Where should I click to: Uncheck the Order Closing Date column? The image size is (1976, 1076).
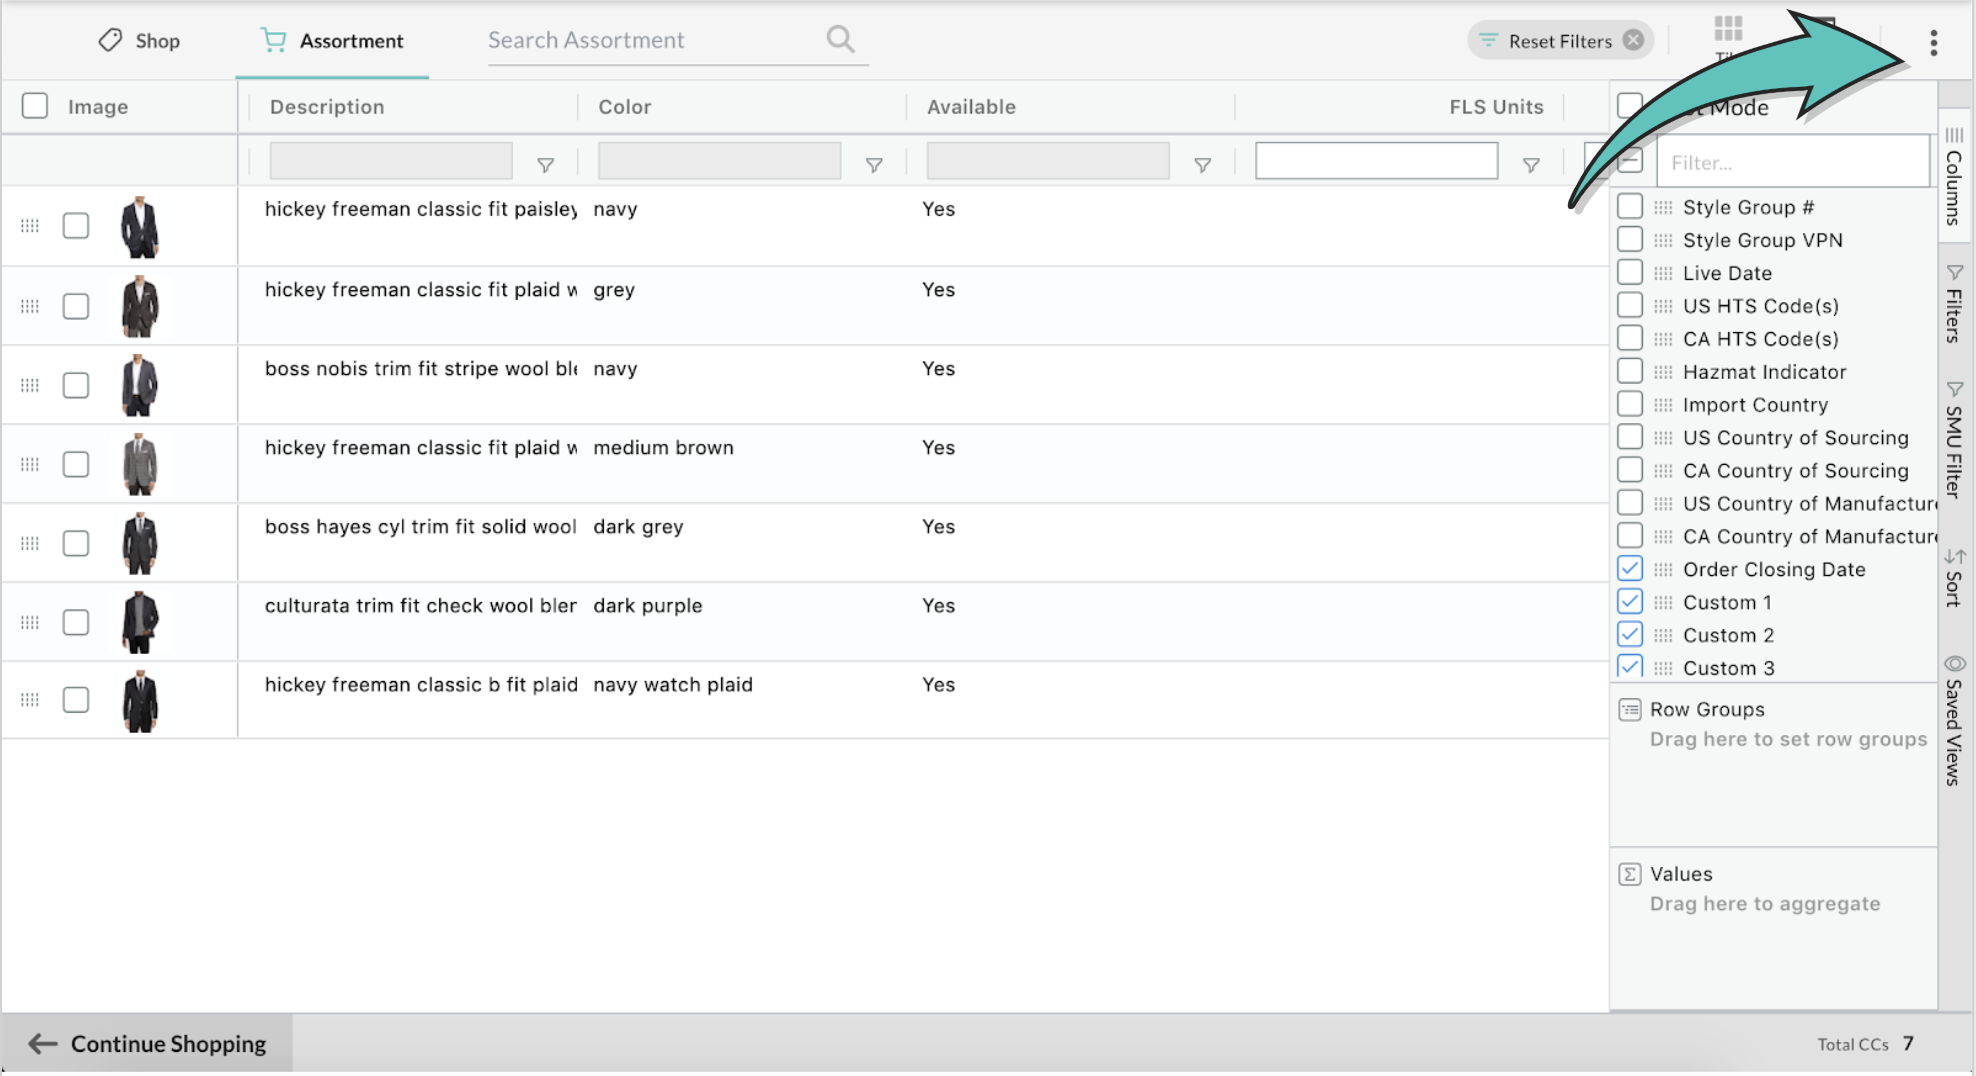point(1630,569)
